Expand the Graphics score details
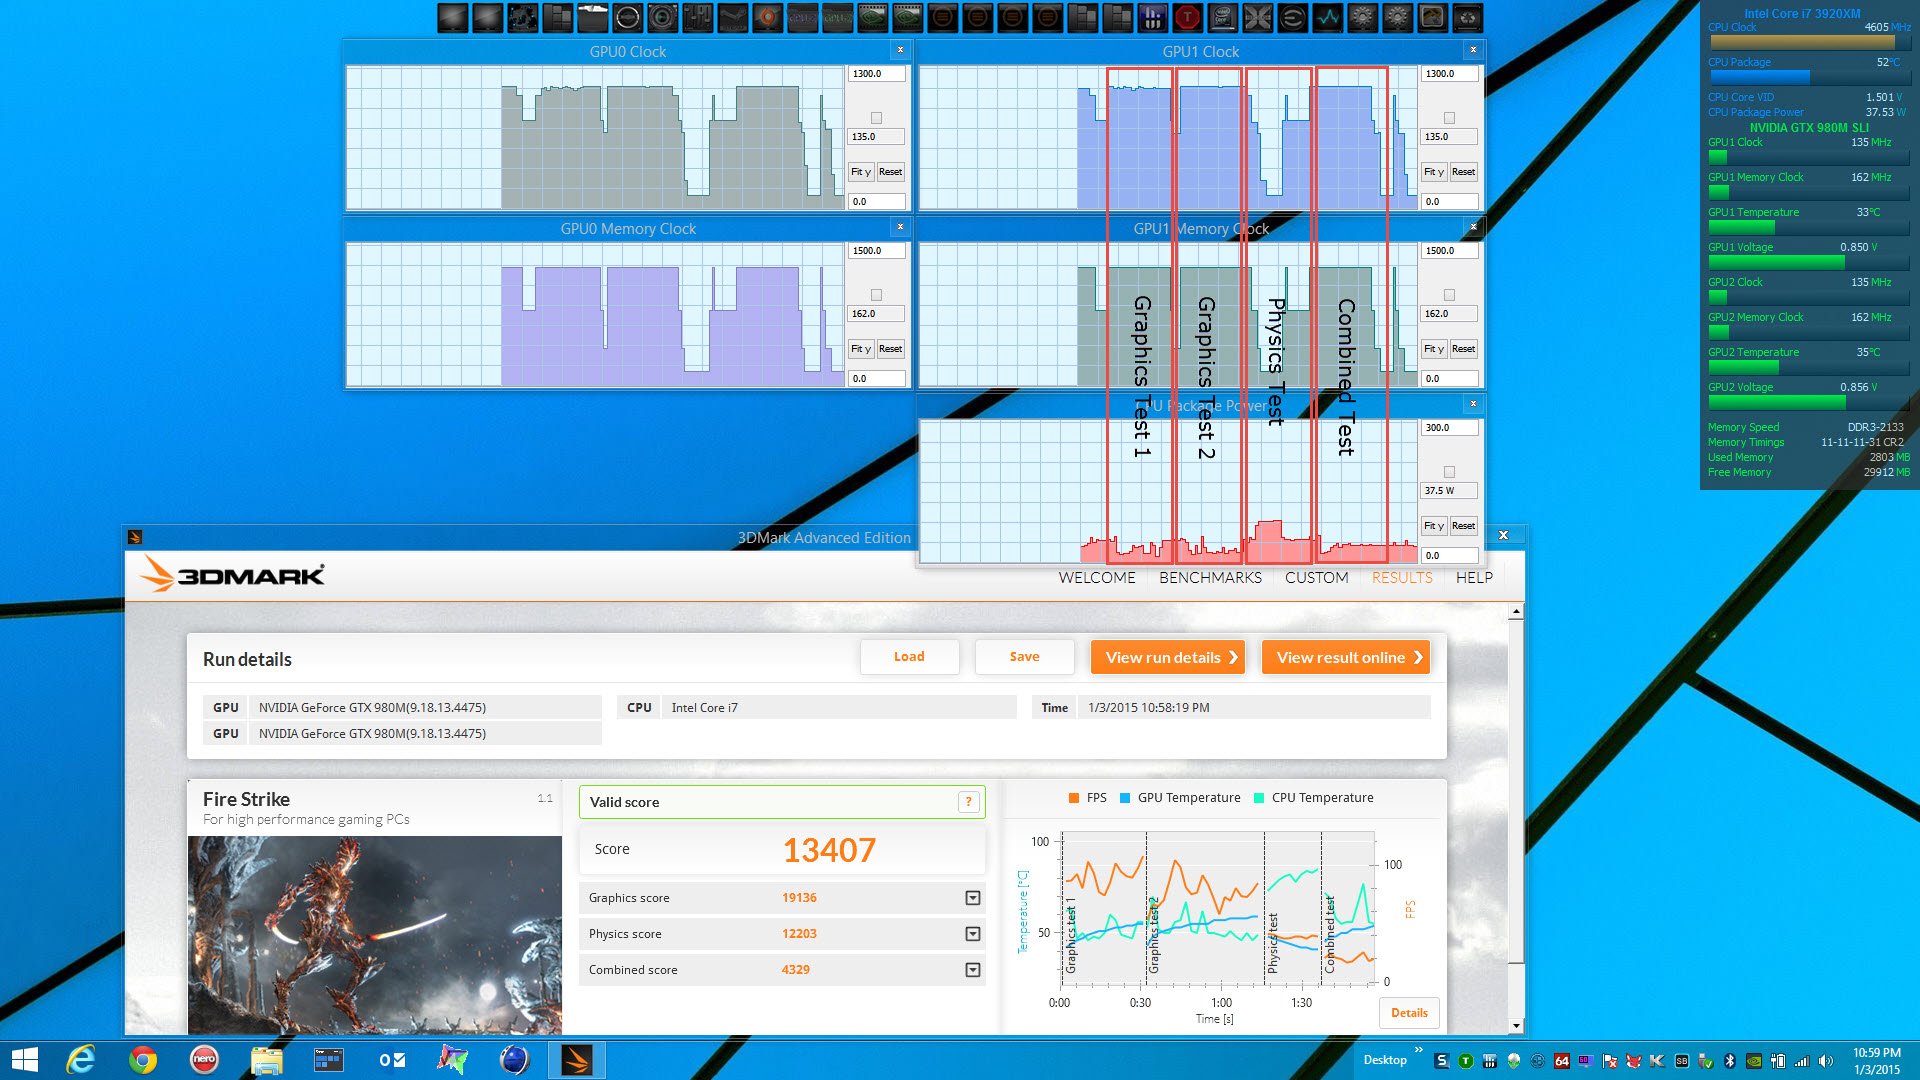The height and width of the screenshot is (1080, 1920). pyautogui.click(x=972, y=898)
